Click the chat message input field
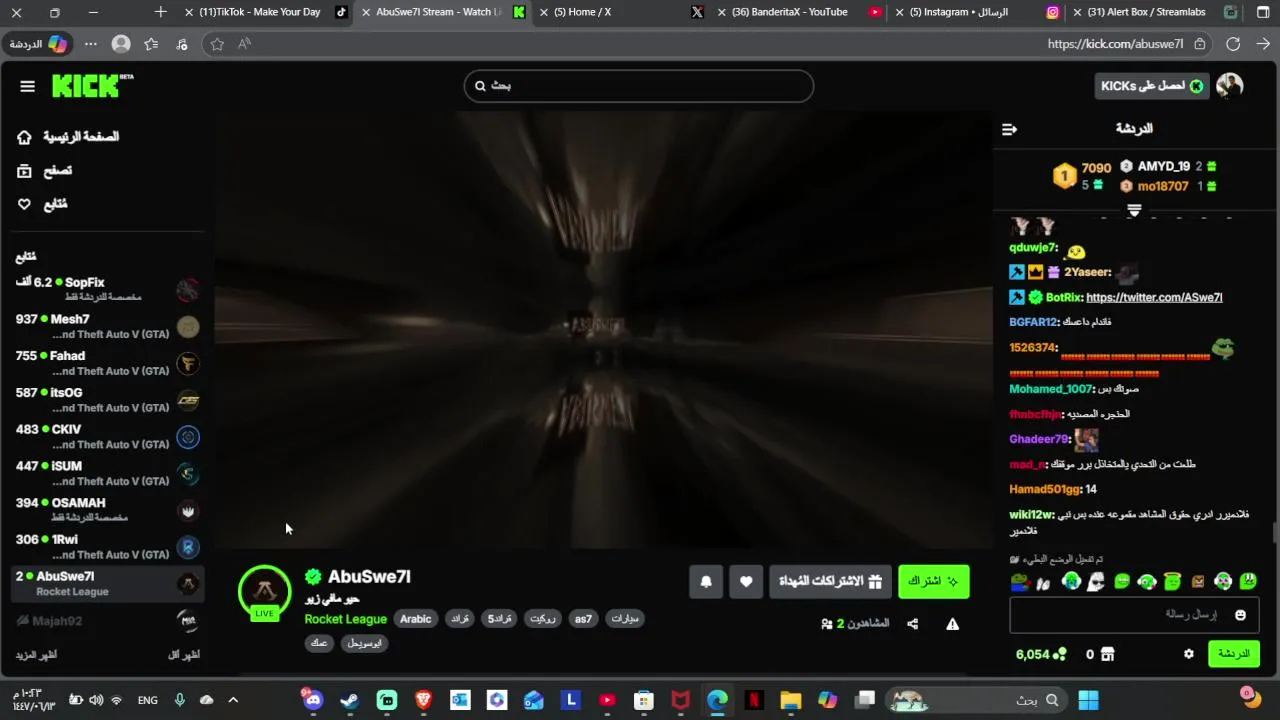 [1134, 615]
